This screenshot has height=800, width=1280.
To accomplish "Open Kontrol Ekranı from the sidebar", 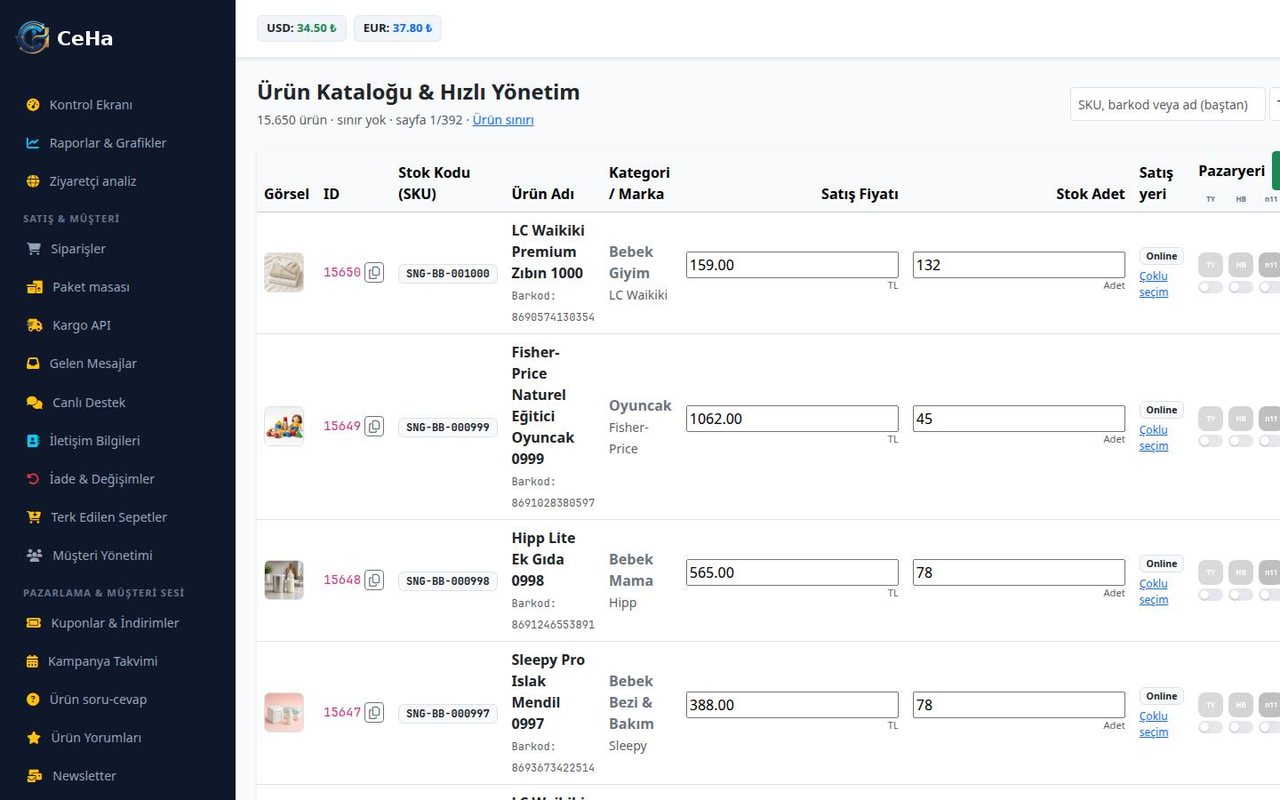I will [117, 105].
